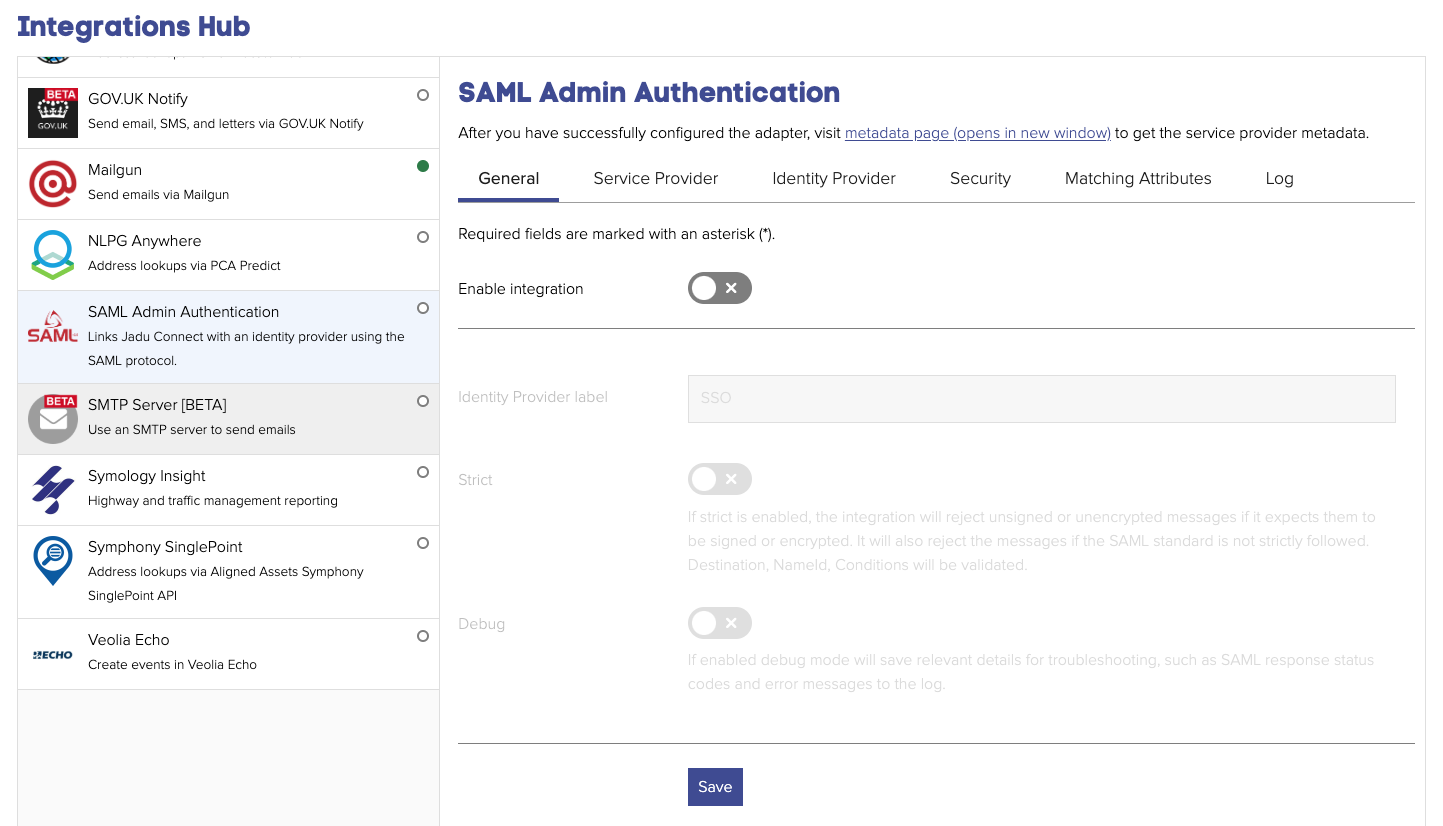The image size is (1443, 826).
Task: Click the Symology Insight logo icon
Action: pos(53,490)
